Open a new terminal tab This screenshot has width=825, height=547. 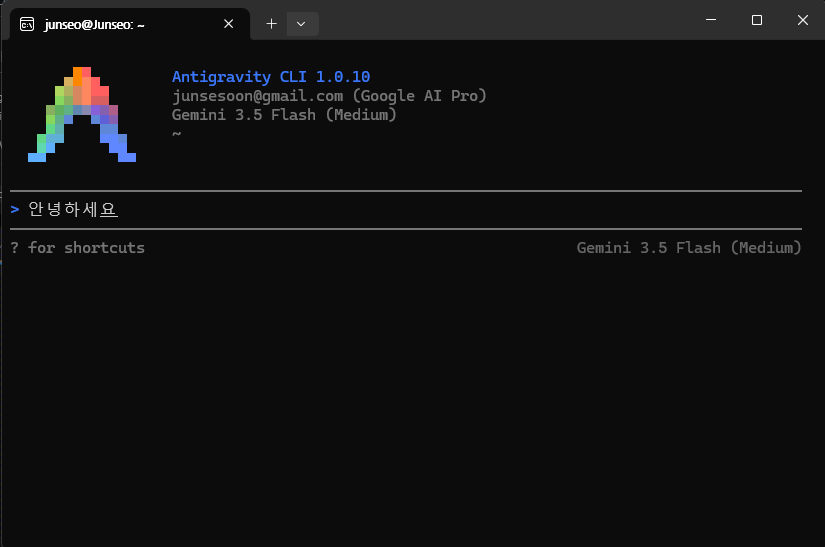point(271,24)
